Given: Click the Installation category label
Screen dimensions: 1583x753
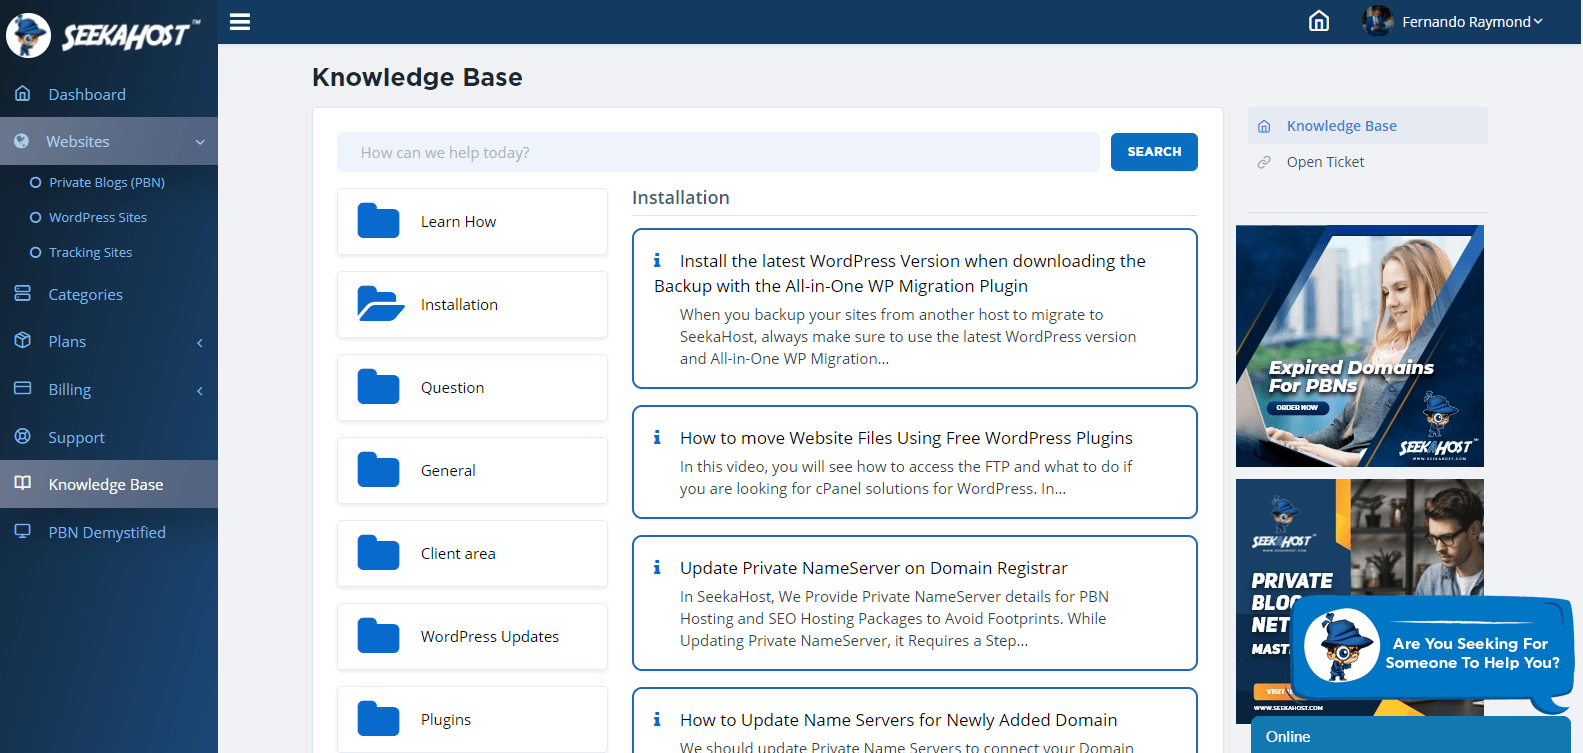Looking at the screenshot, I should 459,305.
